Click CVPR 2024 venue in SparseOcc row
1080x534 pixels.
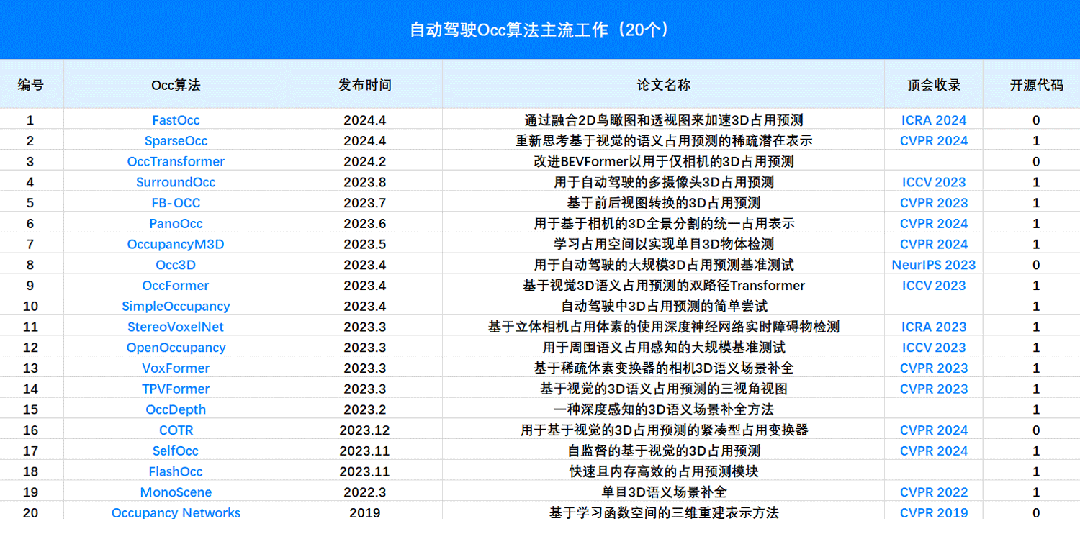(934, 141)
